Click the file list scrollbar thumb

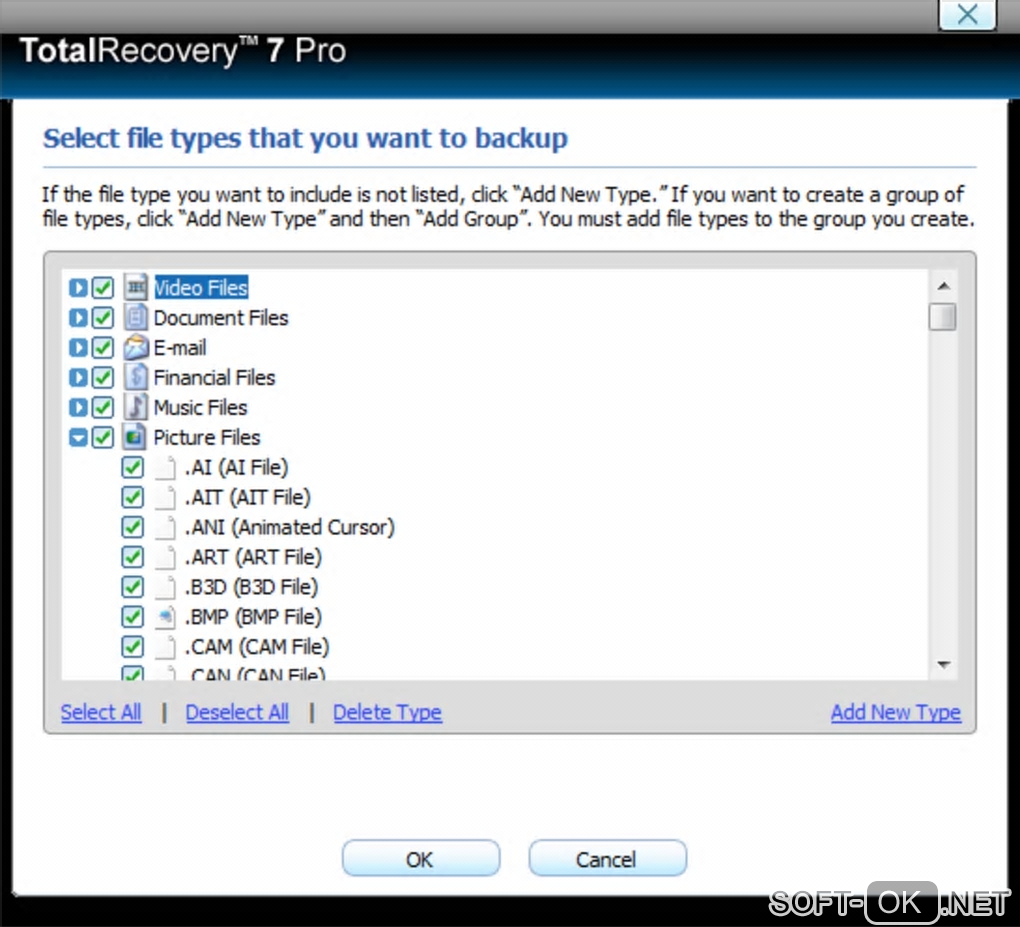[943, 317]
